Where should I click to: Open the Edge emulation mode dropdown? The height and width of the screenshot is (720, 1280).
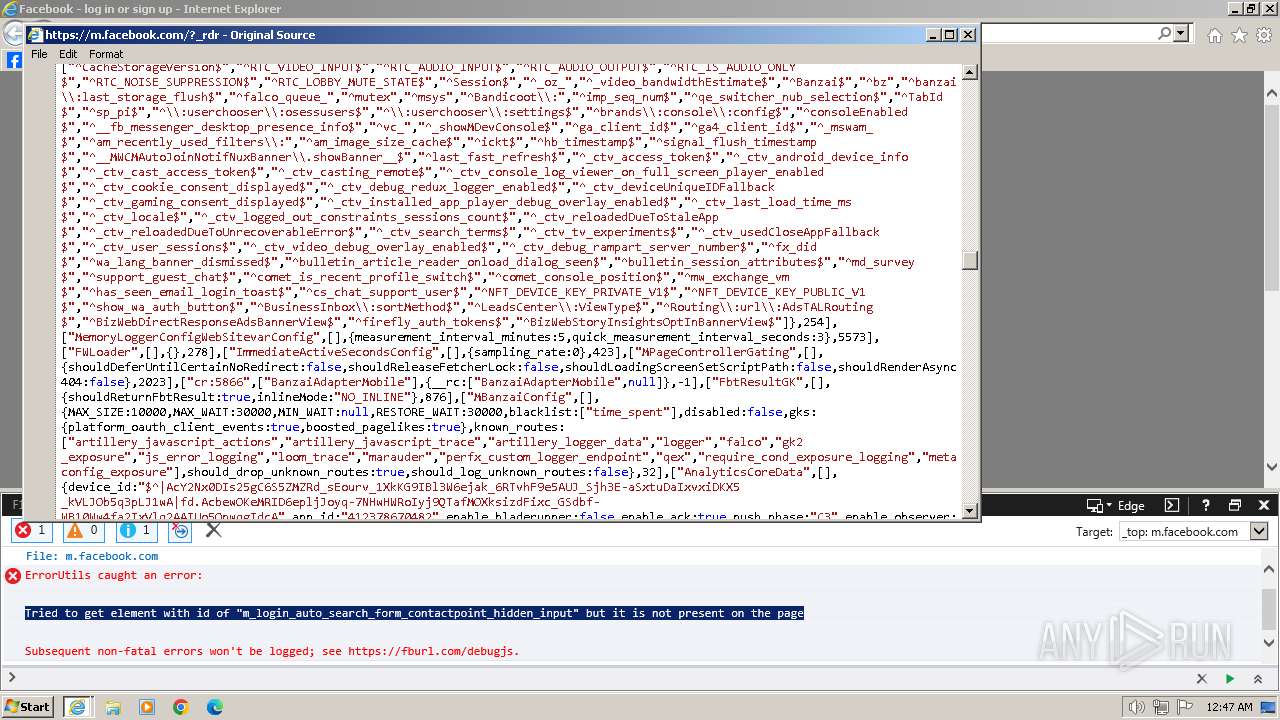click(x=1116, y=505)
